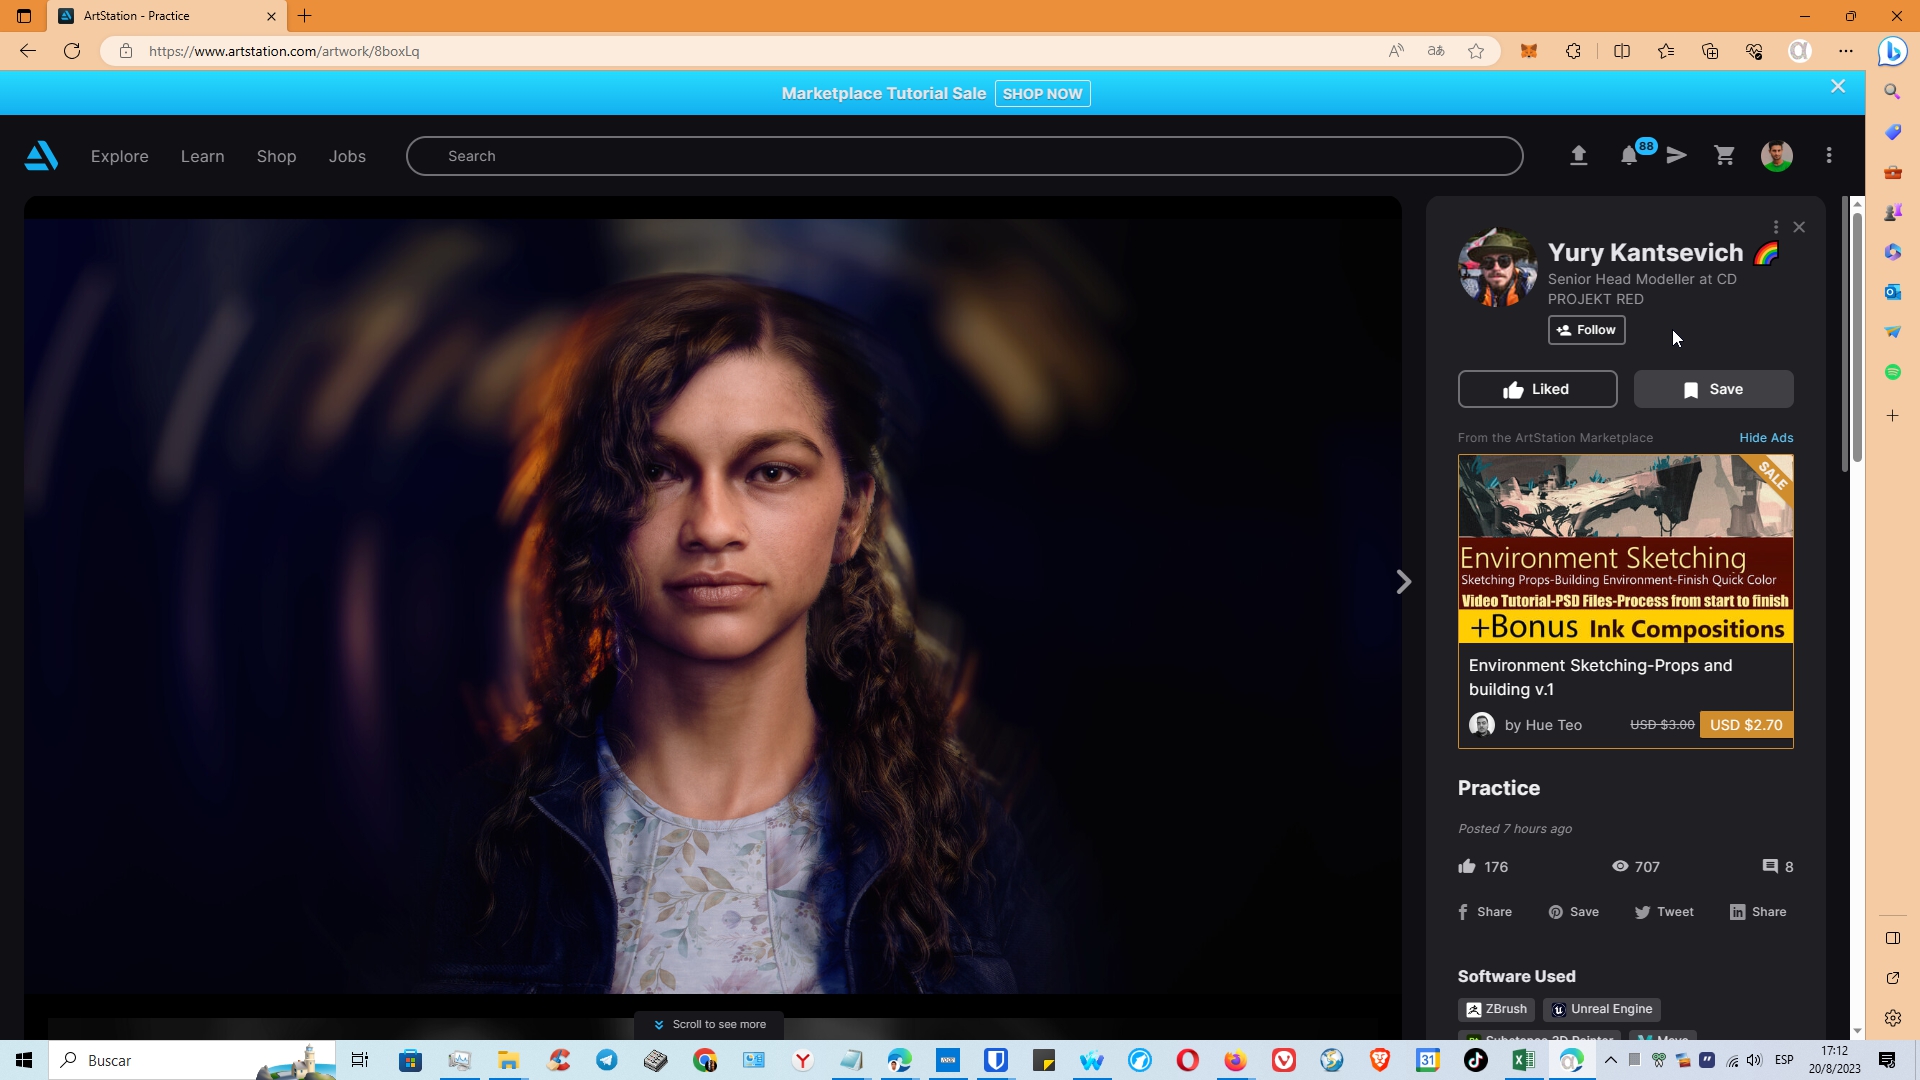The width and height of the screenshot is (1920, 1080).
Task: Click the SHOP NOW sale button
Action: coord(1042,93)
